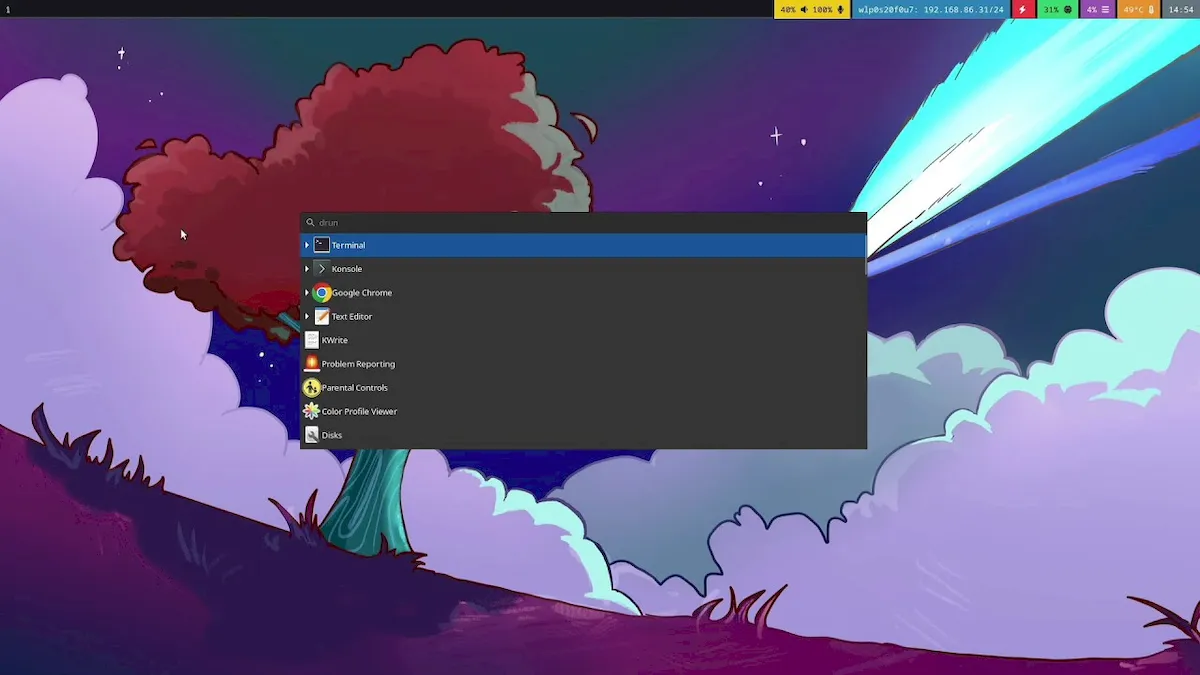Select Disks in the launcher list
Screen dimensions: 1200x675
coord(582,435)
